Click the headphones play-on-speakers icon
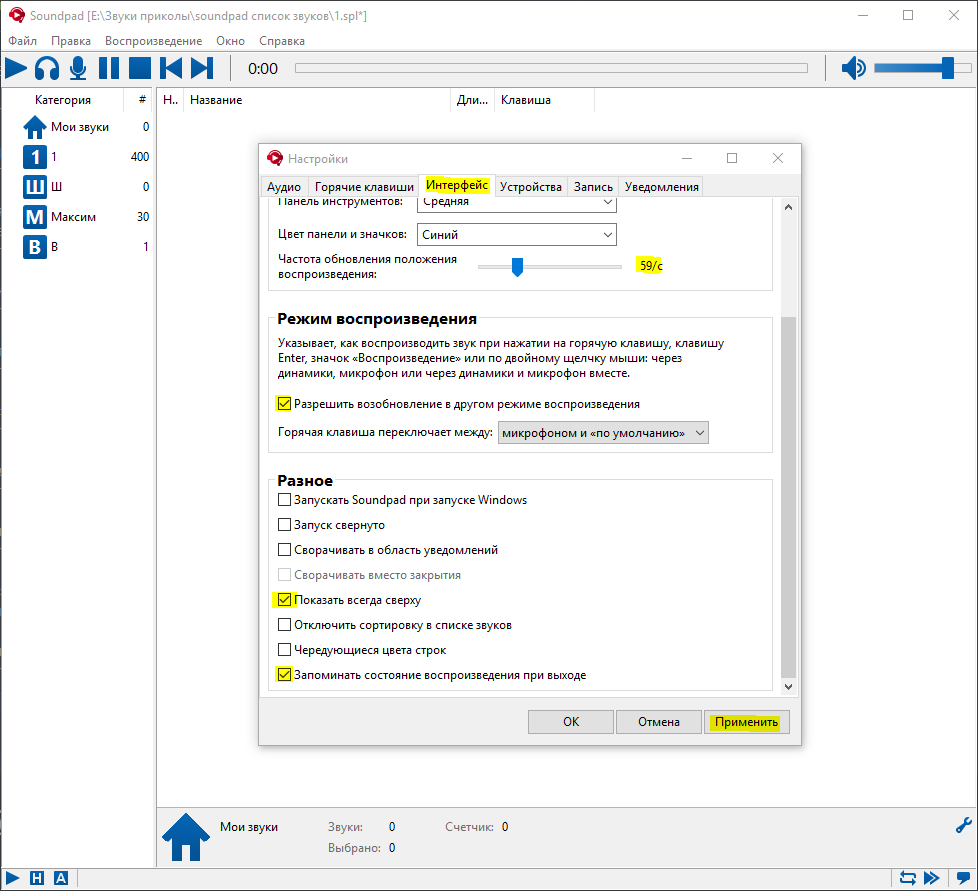Screen dimensions: 978x891 [47, 68]
